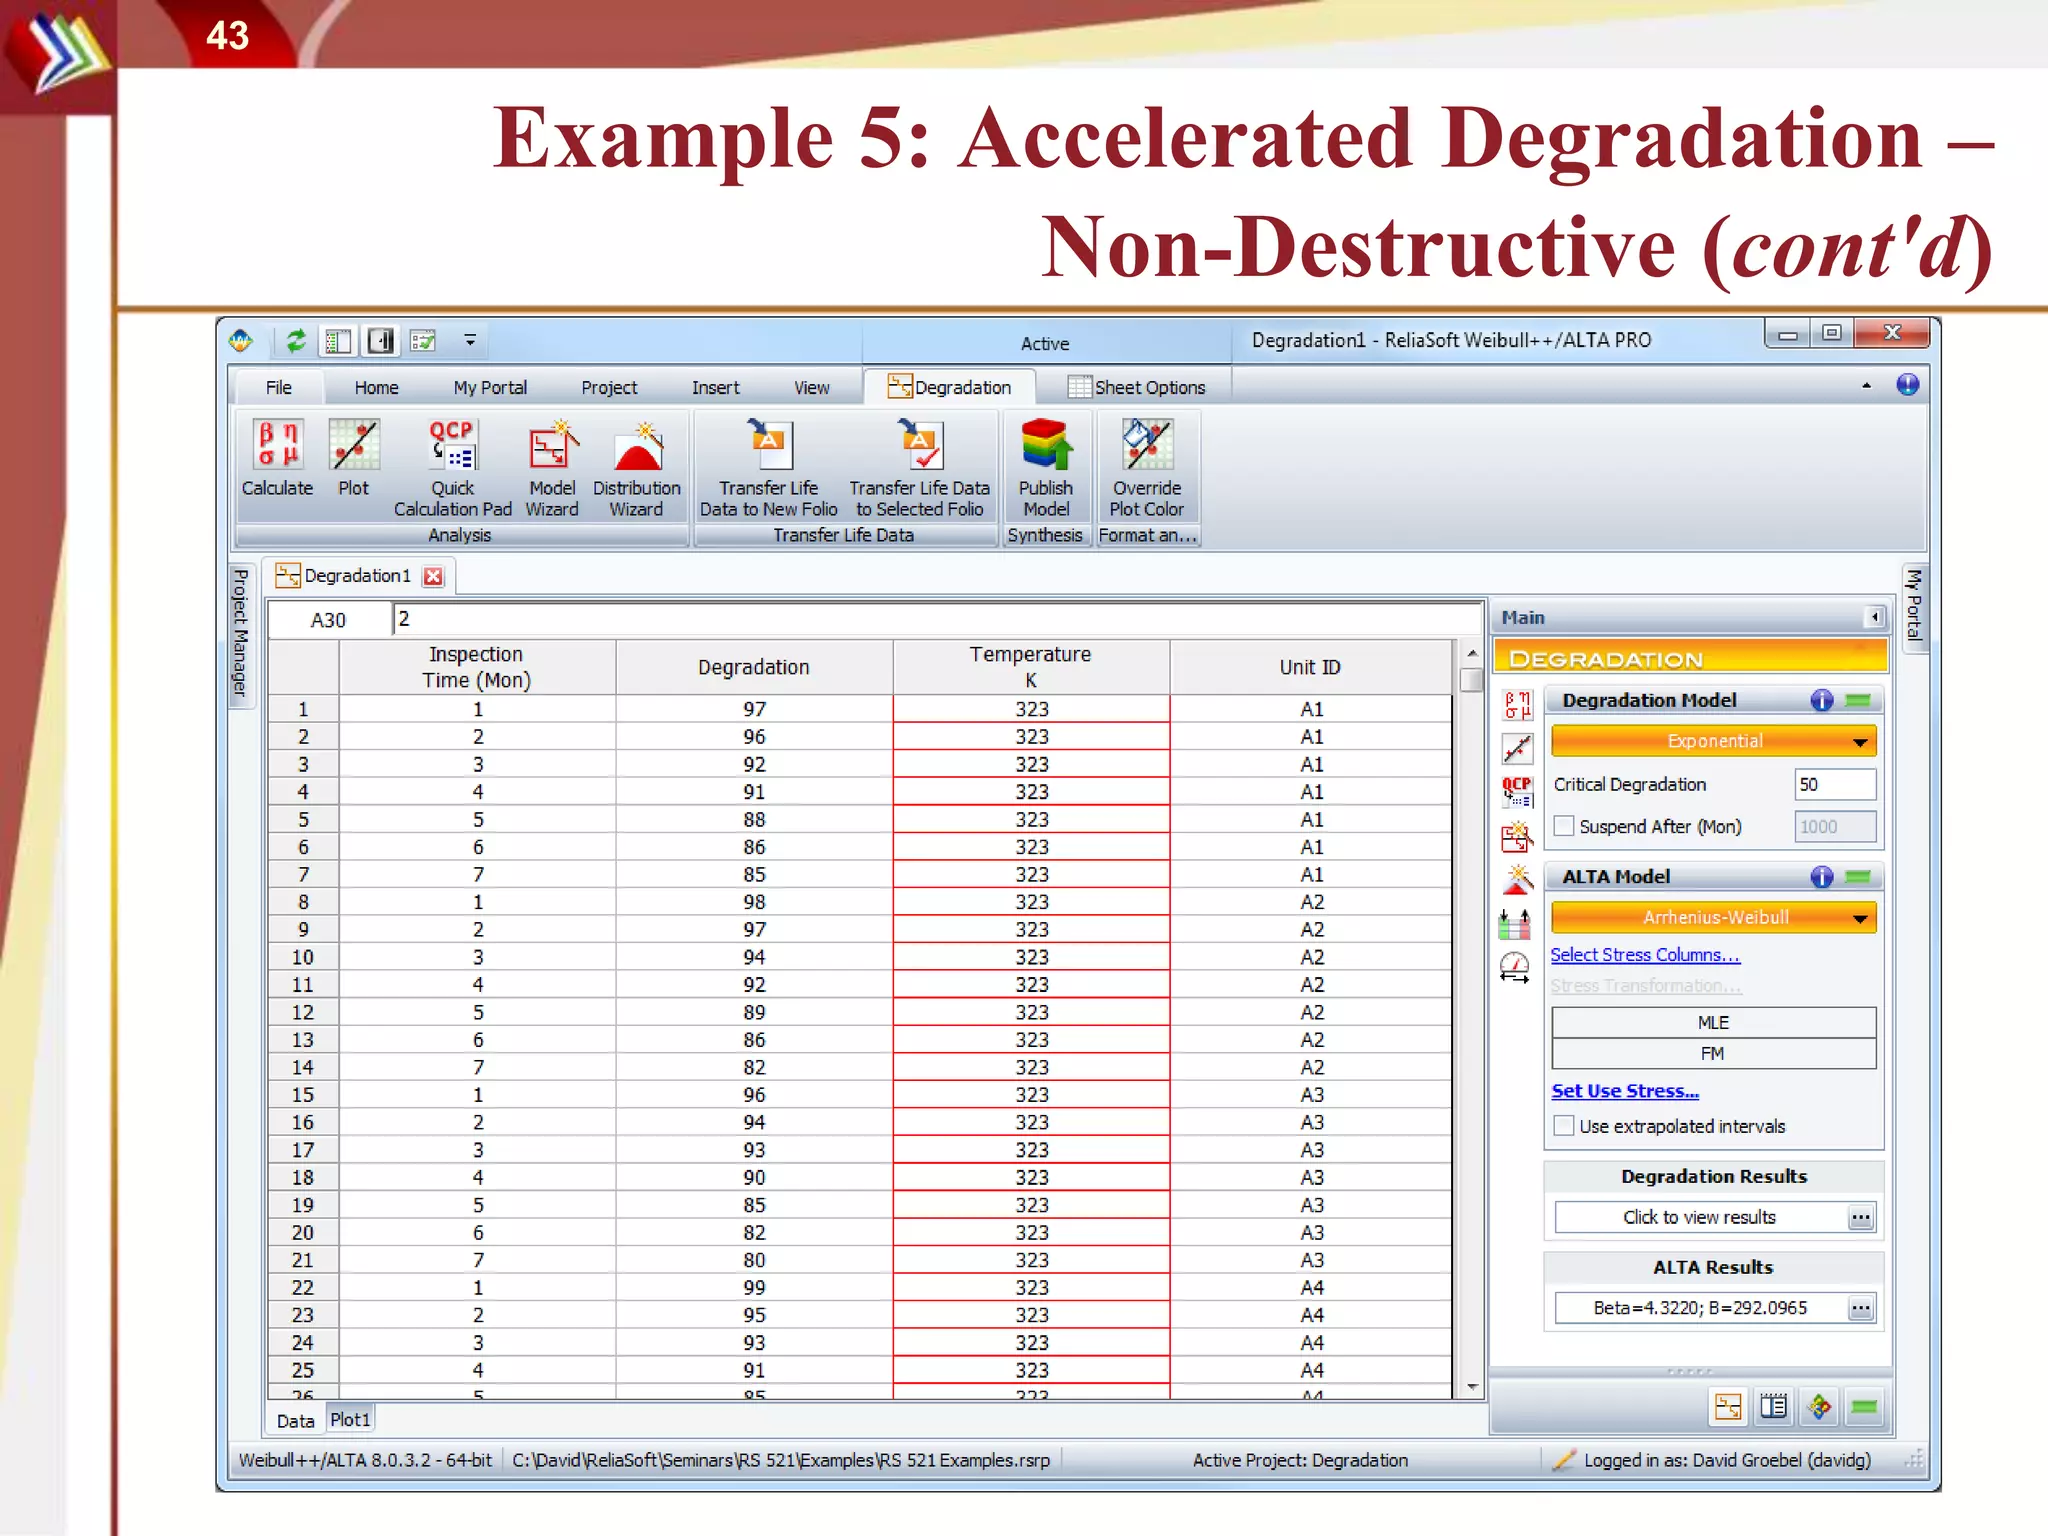Click the bottom green collapse bar icon

tap(1864, 1407)
